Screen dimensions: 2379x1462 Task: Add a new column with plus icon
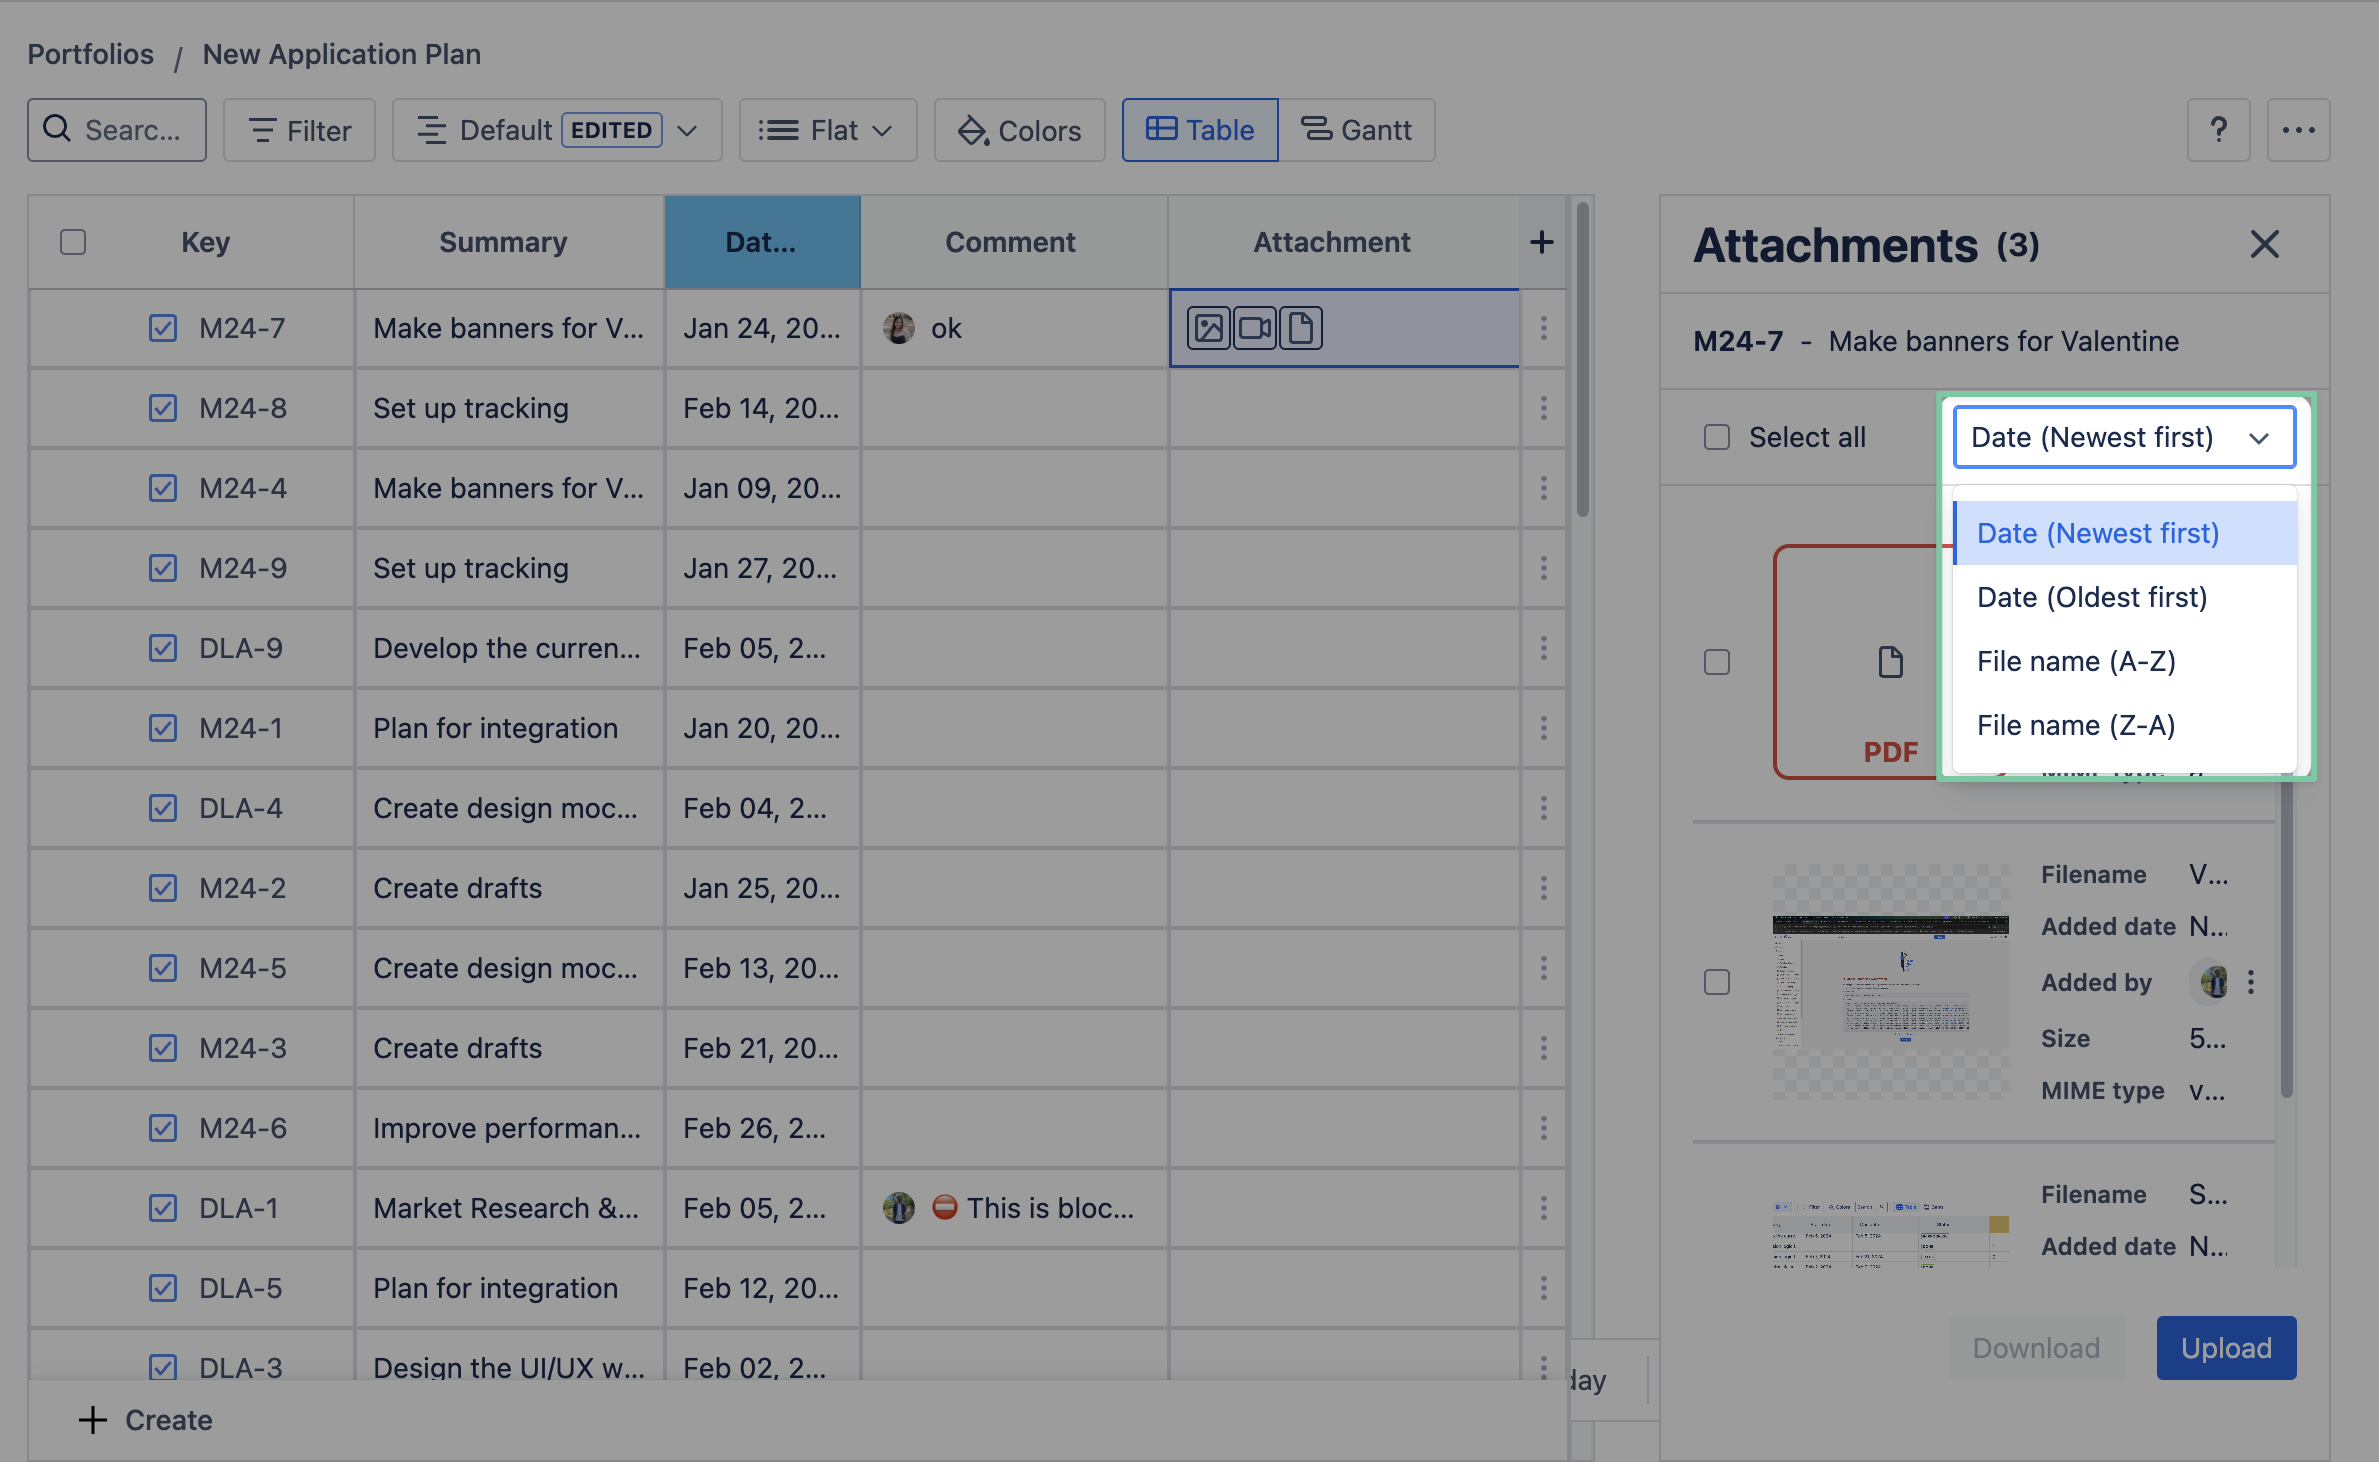[1541, 242]
